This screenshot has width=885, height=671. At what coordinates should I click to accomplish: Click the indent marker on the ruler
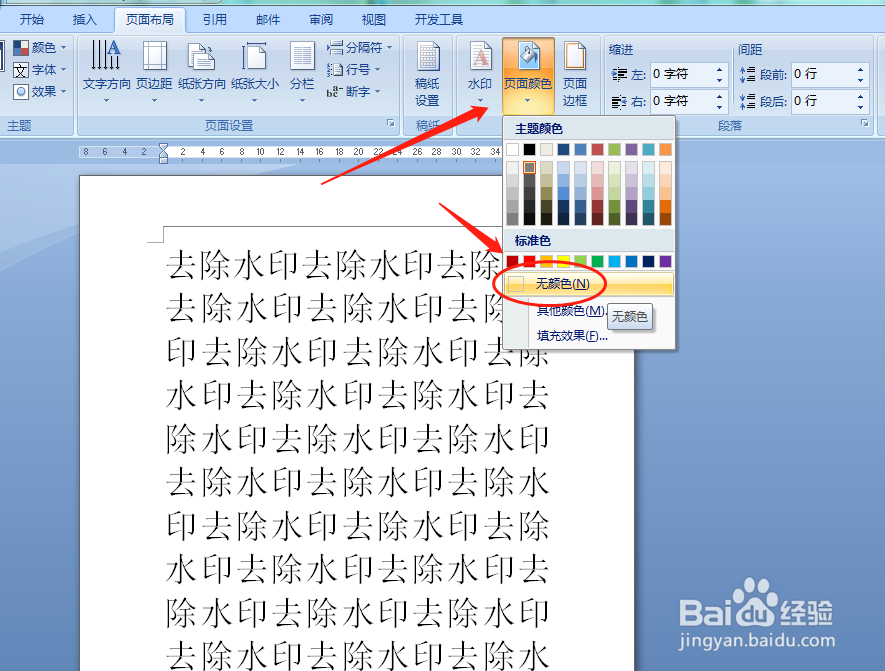pyautogui.click(x=163, y=152)
